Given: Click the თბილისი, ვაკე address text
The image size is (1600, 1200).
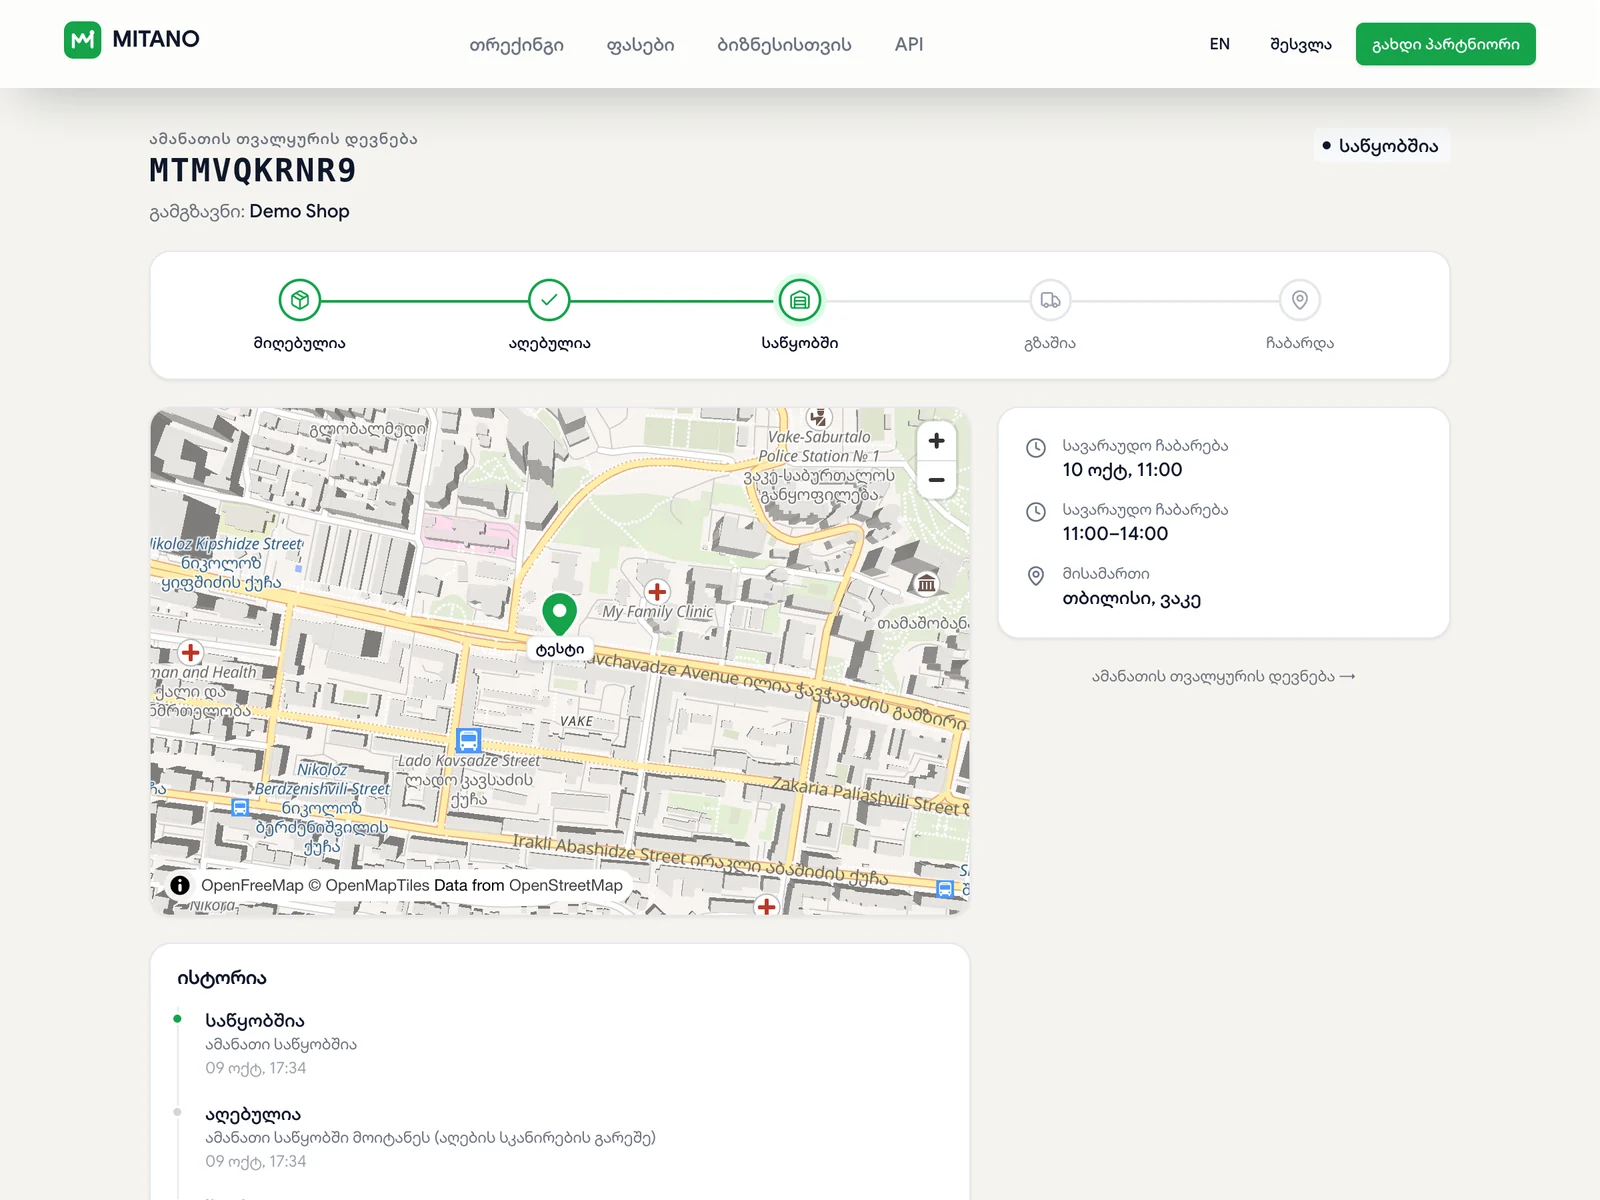Looking at the screenshot, I should pos(1131,599).
